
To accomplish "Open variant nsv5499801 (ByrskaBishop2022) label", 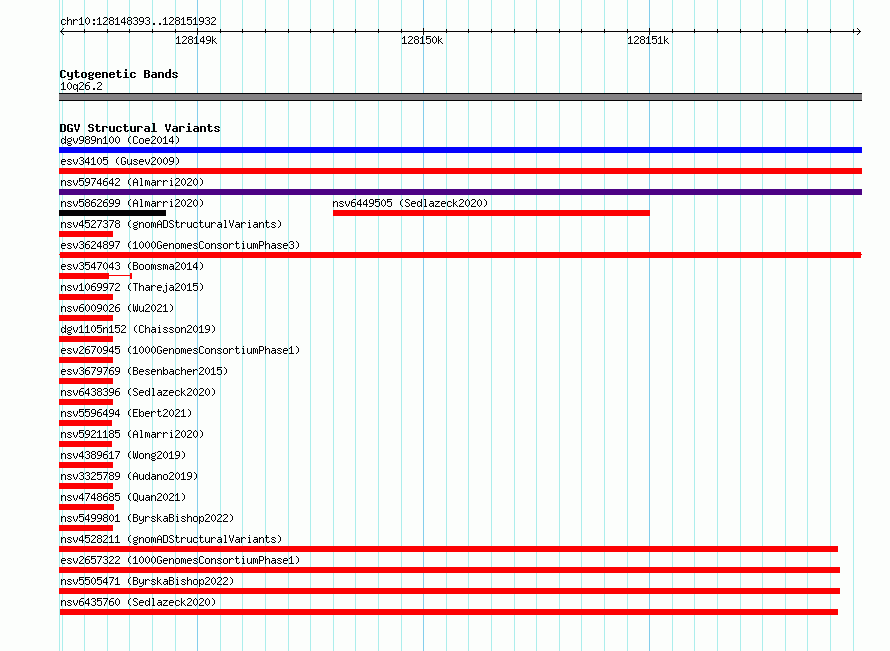I will 147,518.
